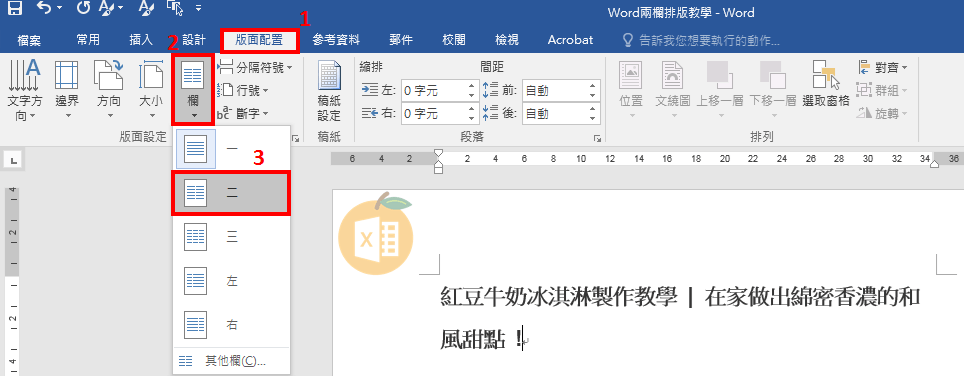The width and height of the screenshot is (964, 376).
Task: Click the right indent marker on ruler
Action: click(934, 163)
